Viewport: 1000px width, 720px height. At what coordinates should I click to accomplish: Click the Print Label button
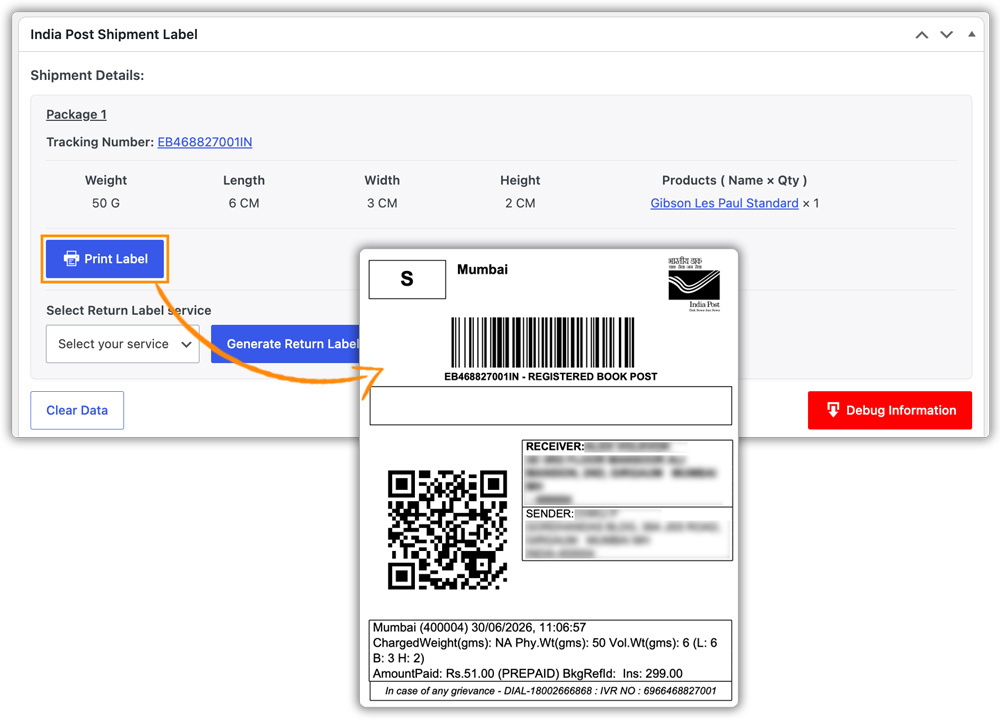105,258
